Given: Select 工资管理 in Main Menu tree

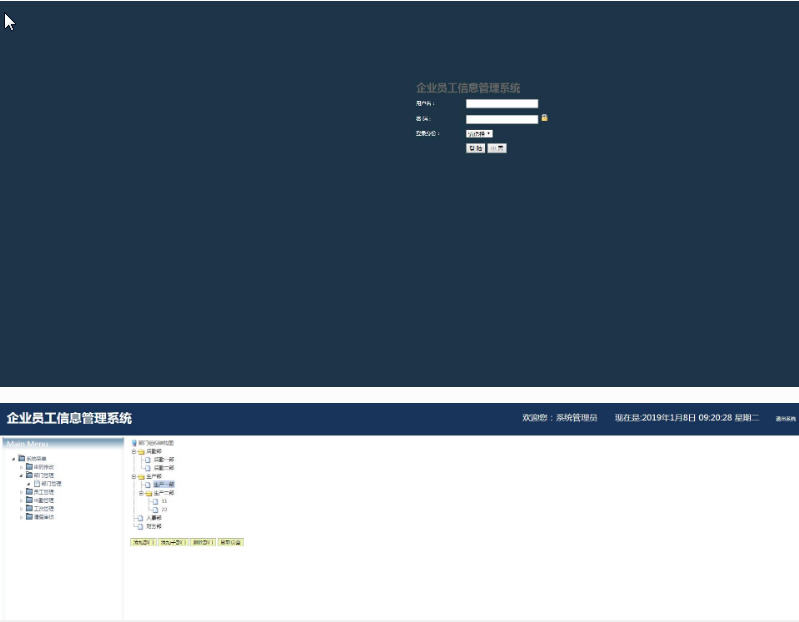Looking at the screenshot, I should pyautogui.click(x=44, y=508).
